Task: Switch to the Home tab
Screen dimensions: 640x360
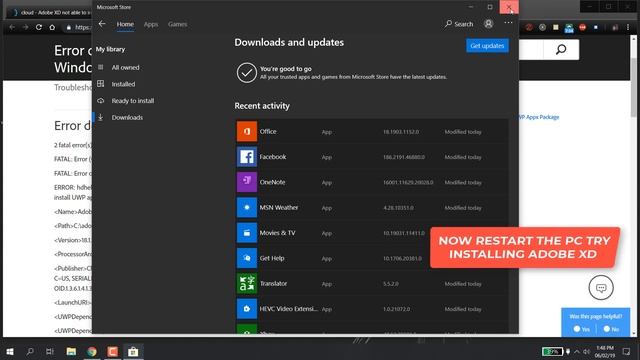Action: click(125, 24)
